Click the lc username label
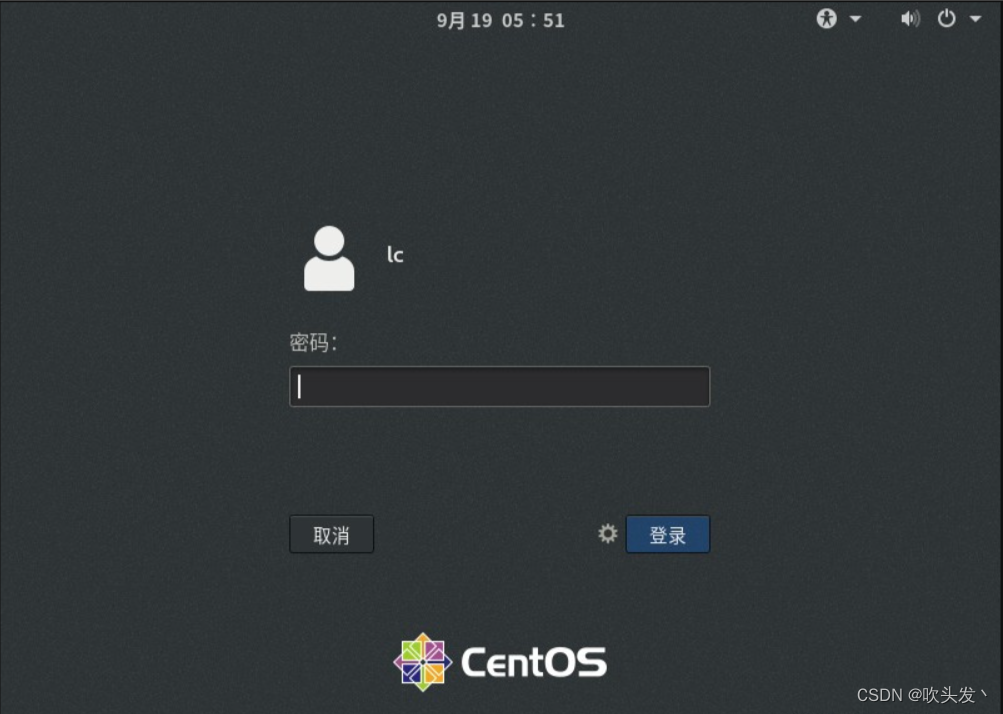This screenshot has width=1003, height=714. click(x=395, y=255)
